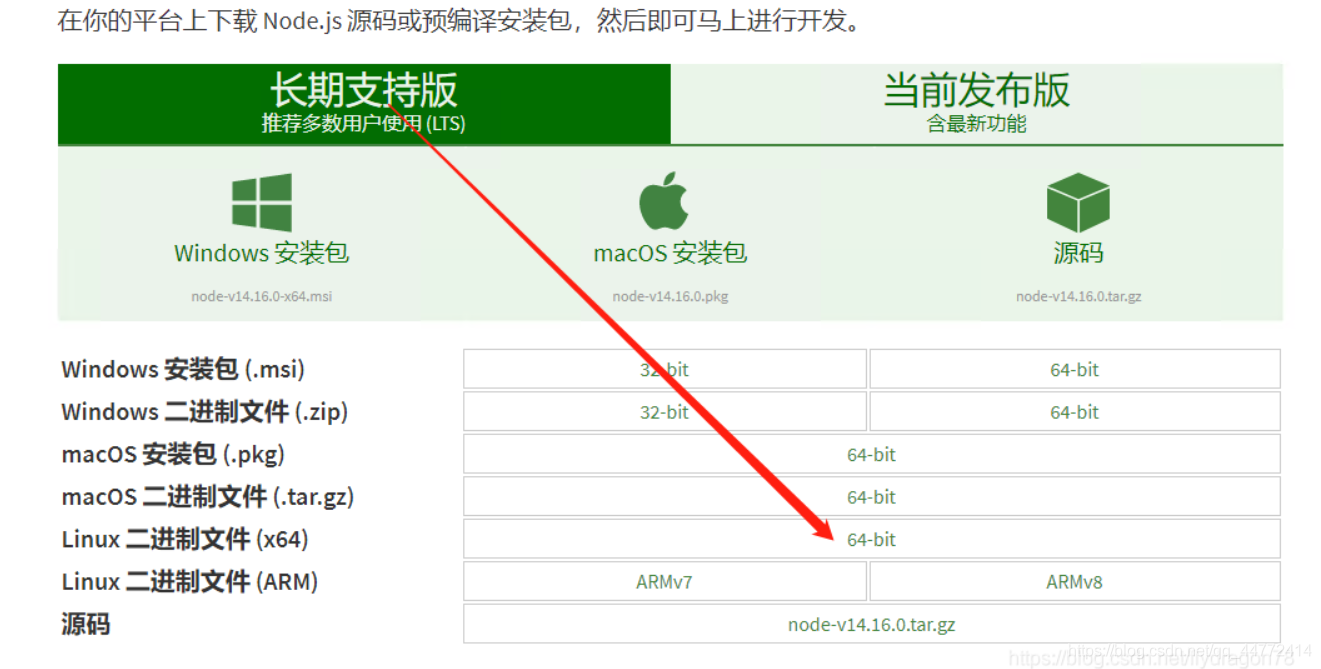1321x669 pixels.
Task: Click the 源码 row label in the table
Action: point(86,625)
